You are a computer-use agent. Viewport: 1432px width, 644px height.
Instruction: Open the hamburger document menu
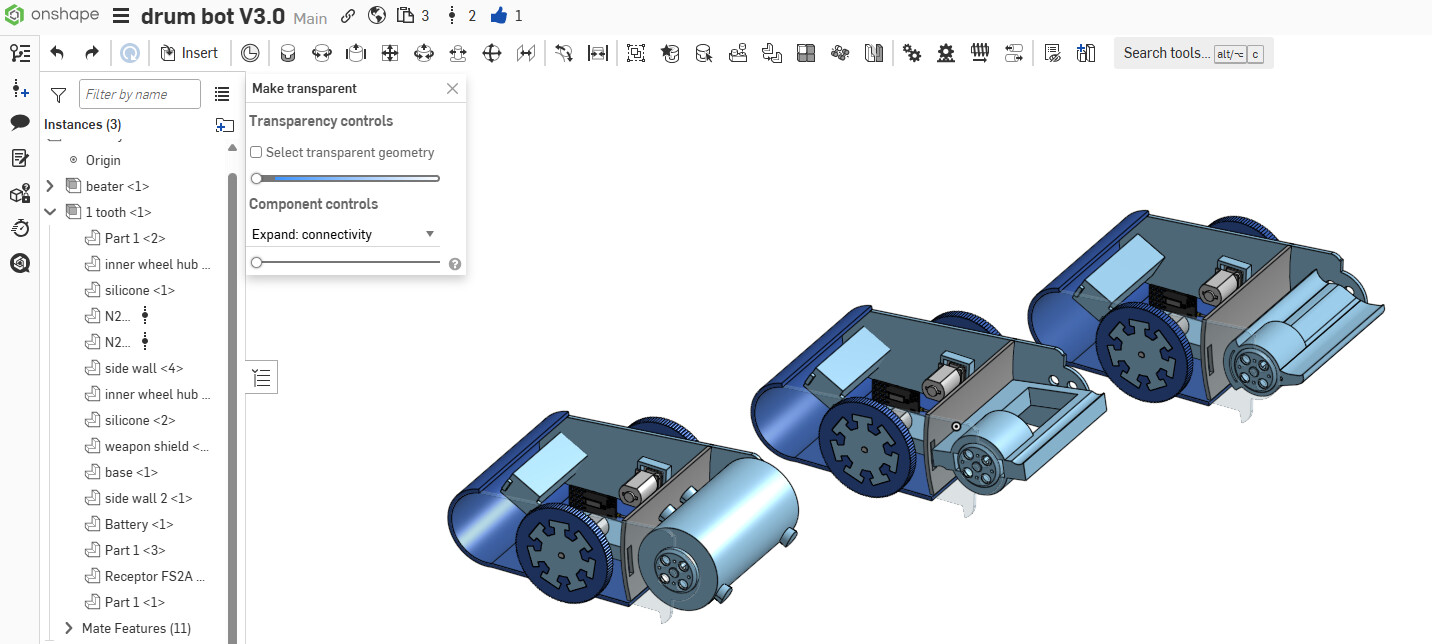(120, 17)
